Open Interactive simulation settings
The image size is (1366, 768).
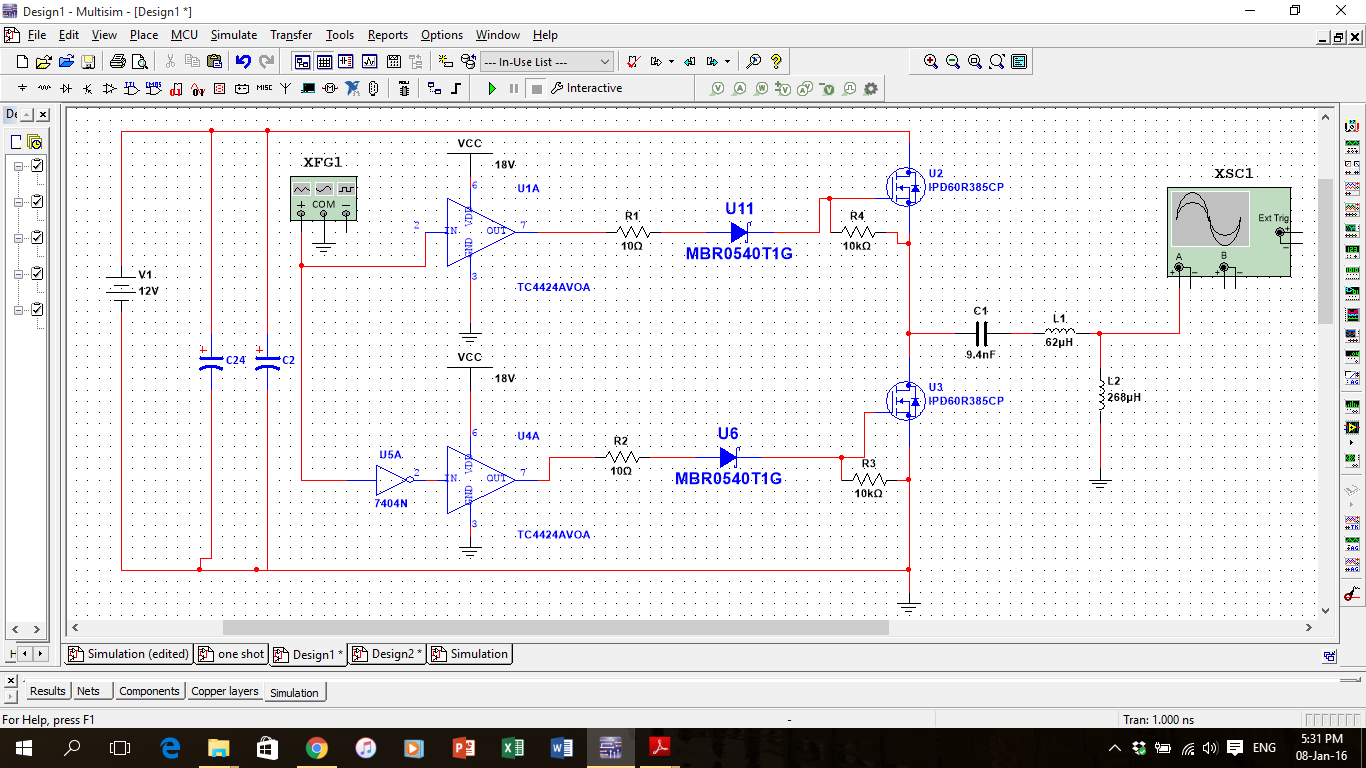(x=586, y=88)
